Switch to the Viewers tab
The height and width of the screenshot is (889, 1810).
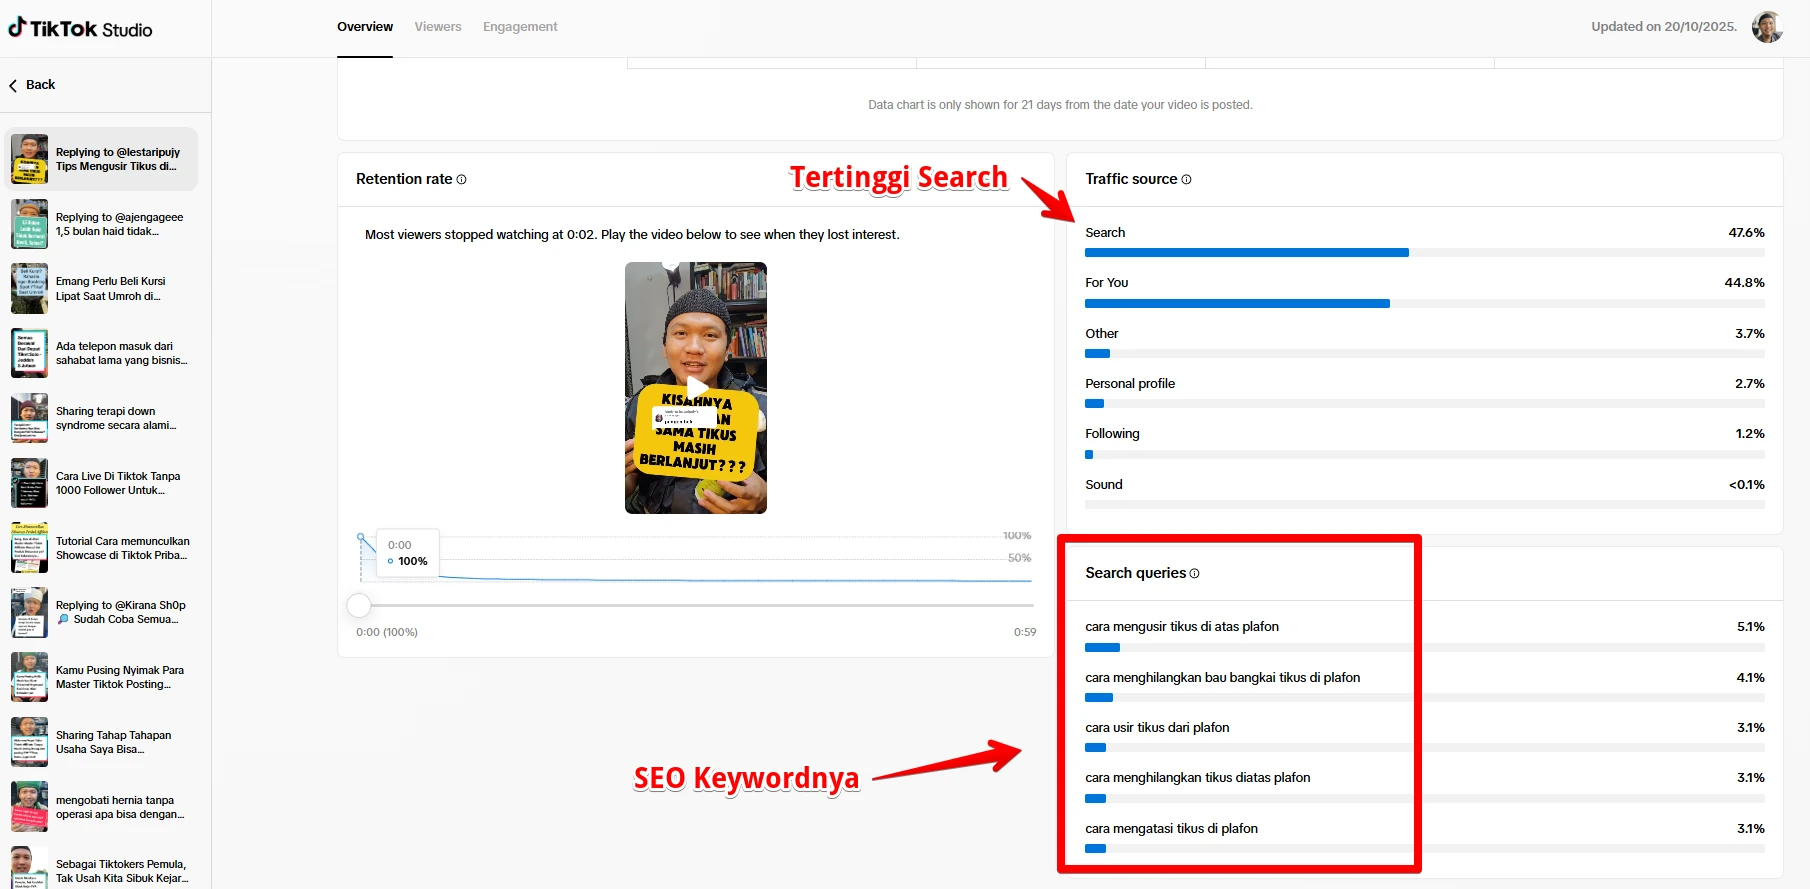(x=438, y=27)
